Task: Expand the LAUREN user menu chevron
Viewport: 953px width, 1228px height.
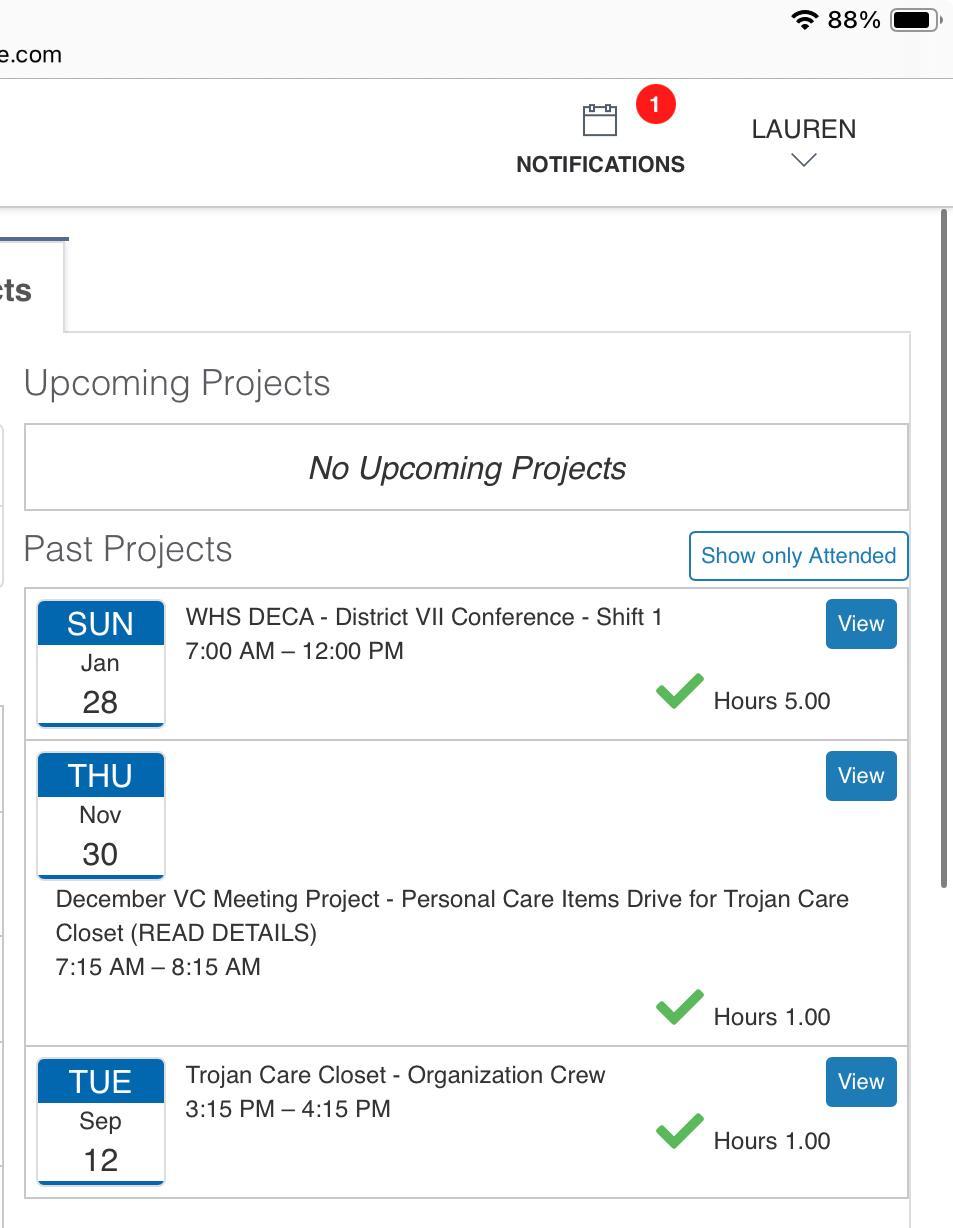Action: (x=804, y=160)
